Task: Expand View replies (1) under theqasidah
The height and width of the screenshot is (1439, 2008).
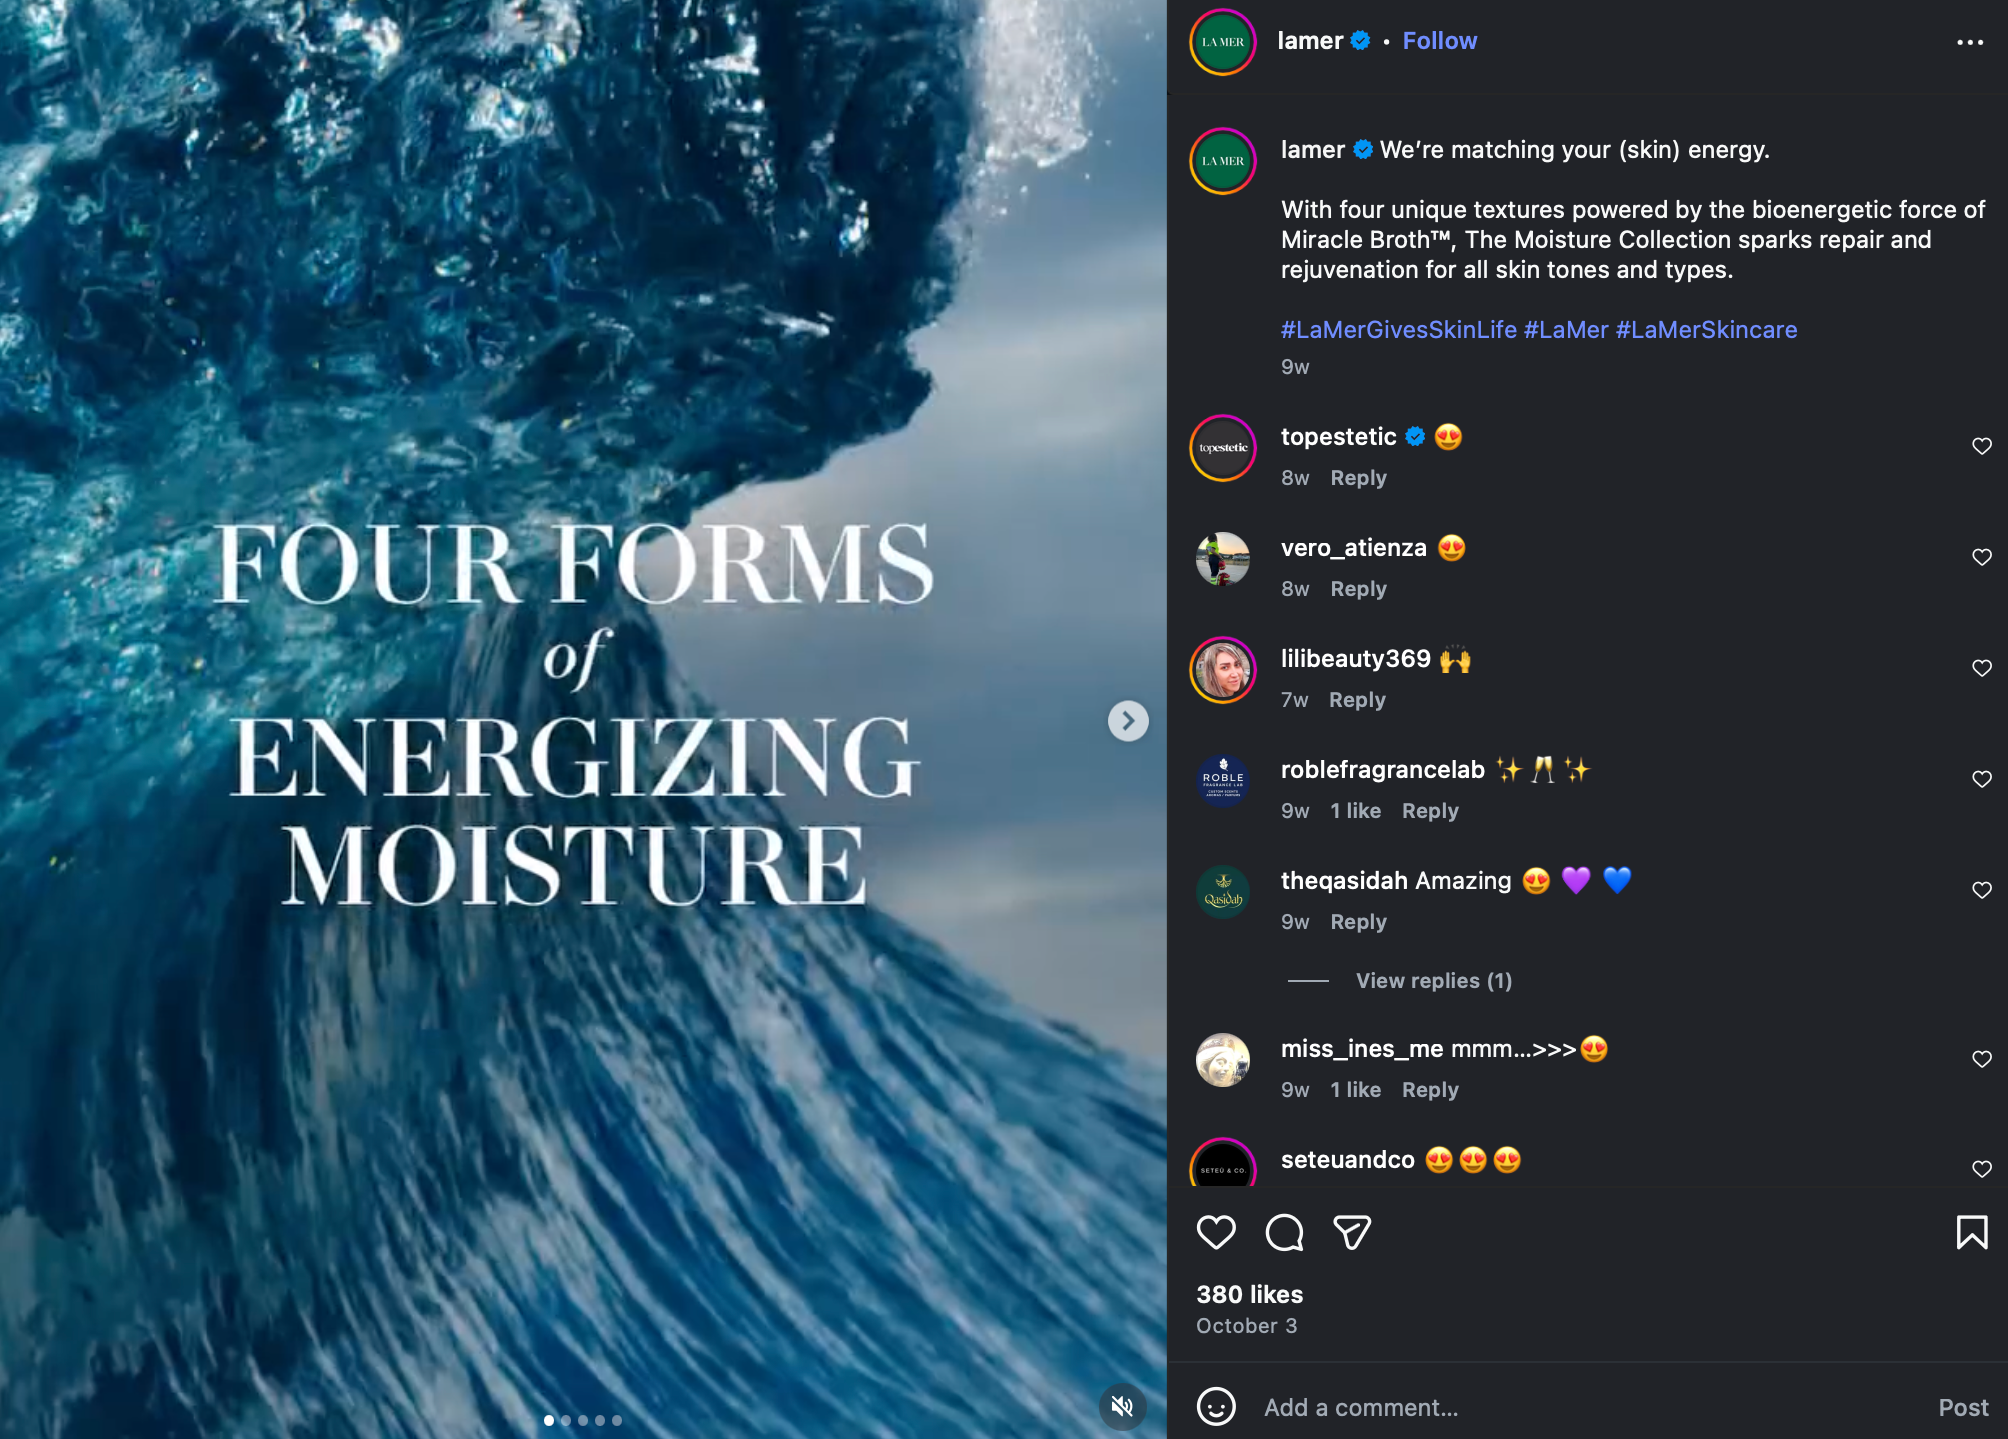Action: [1433, 981]
